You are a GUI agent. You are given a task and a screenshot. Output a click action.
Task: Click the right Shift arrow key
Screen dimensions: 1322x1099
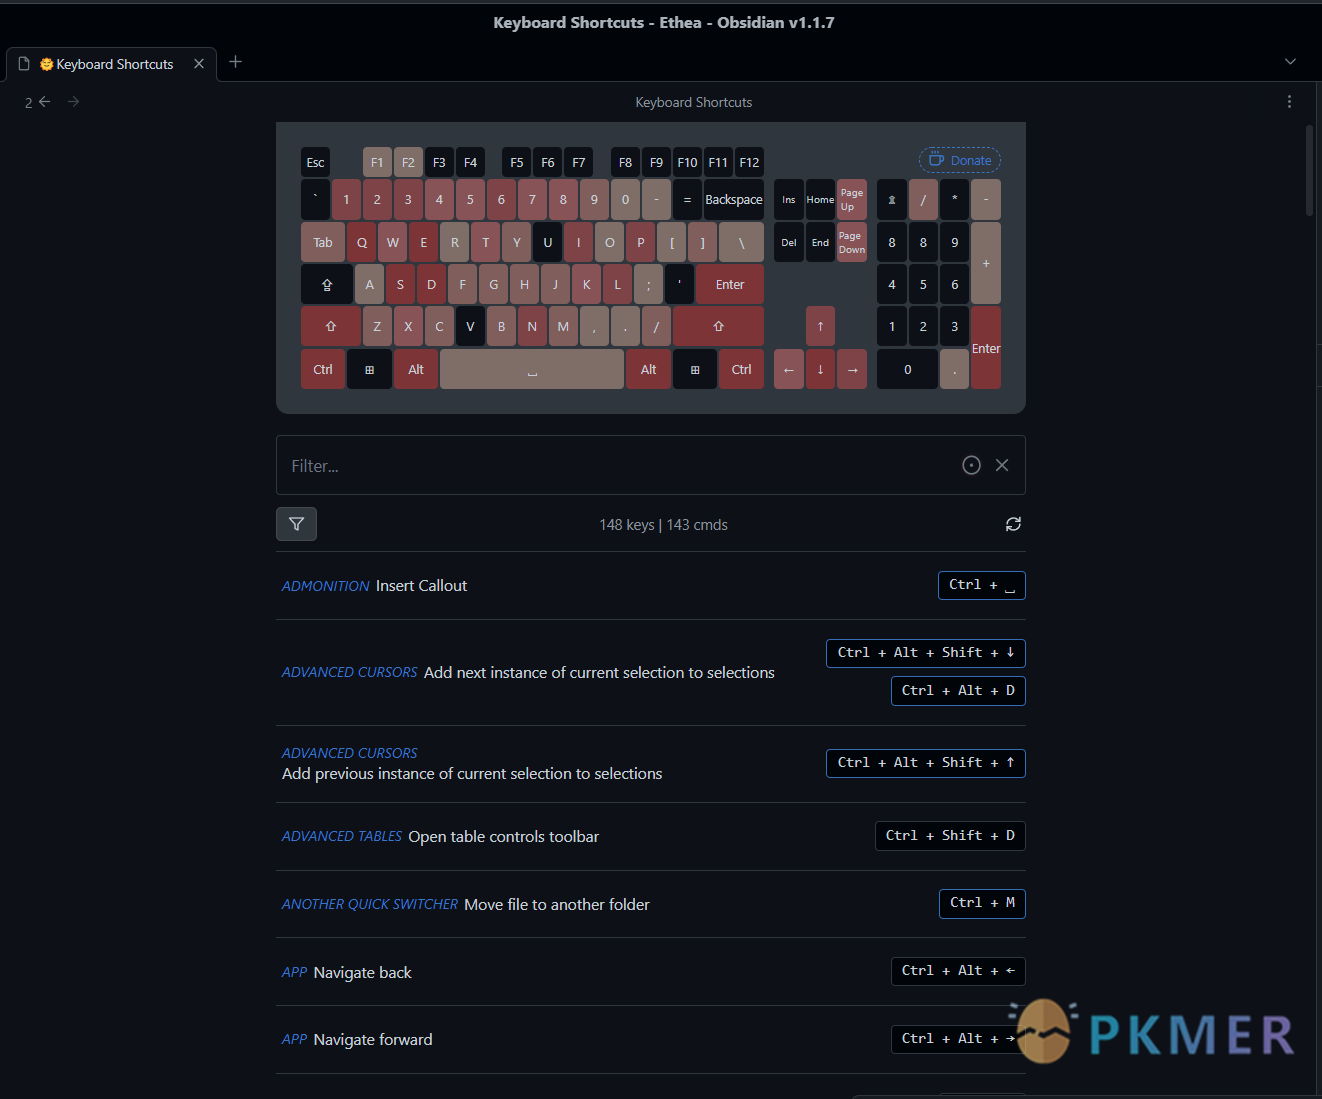(x=718, y=326)
